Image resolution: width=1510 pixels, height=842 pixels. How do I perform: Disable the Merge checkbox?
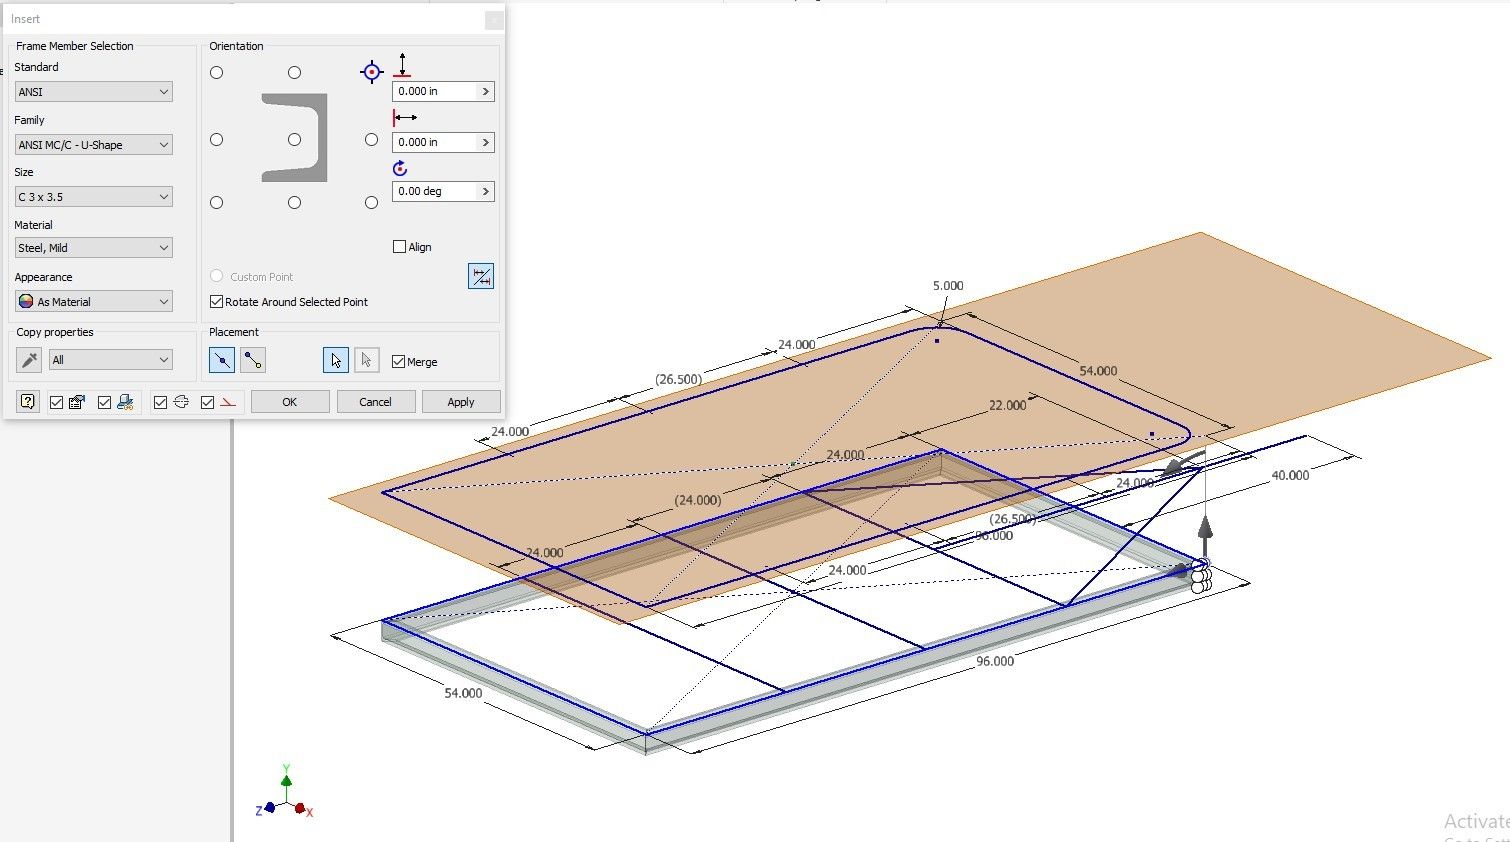[x=398, y=361]
